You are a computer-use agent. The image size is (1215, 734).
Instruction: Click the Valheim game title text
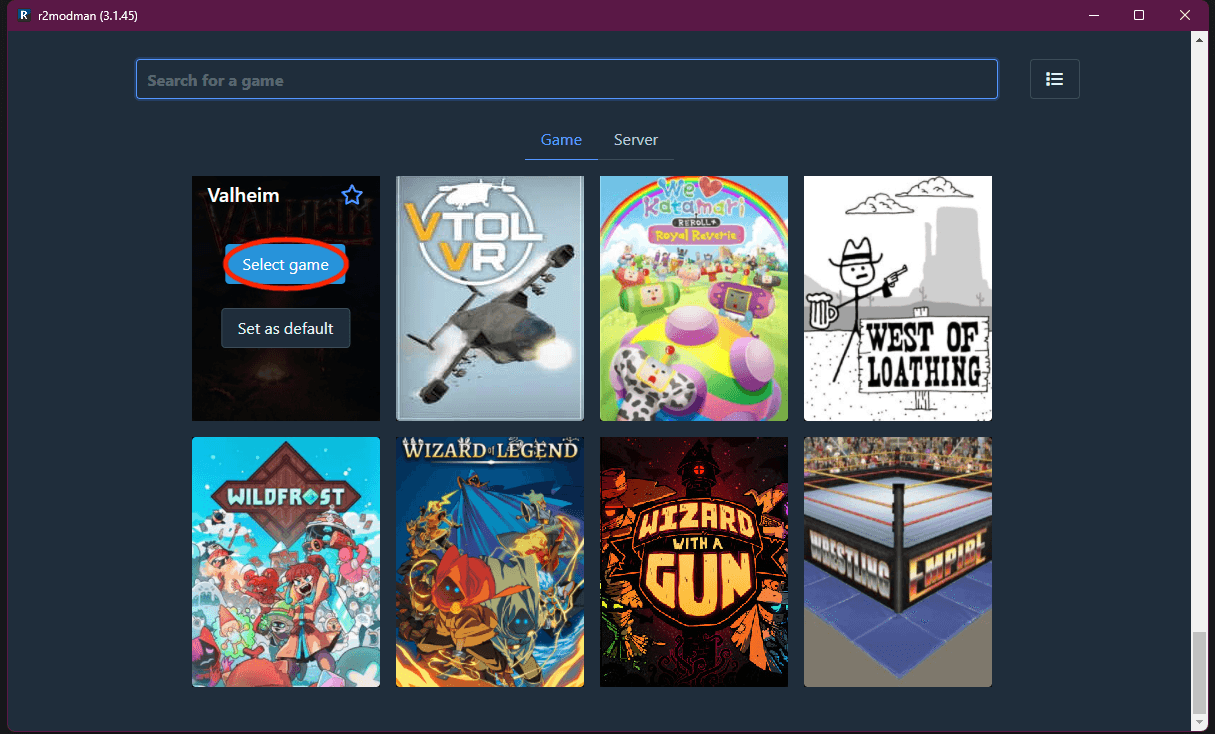tap(243, 195)
